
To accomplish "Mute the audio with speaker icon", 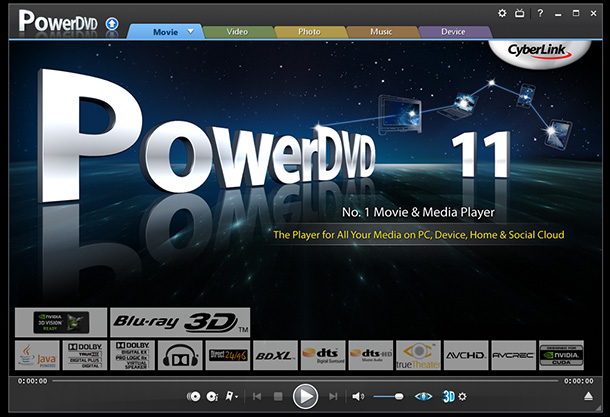I will (358, 396).
